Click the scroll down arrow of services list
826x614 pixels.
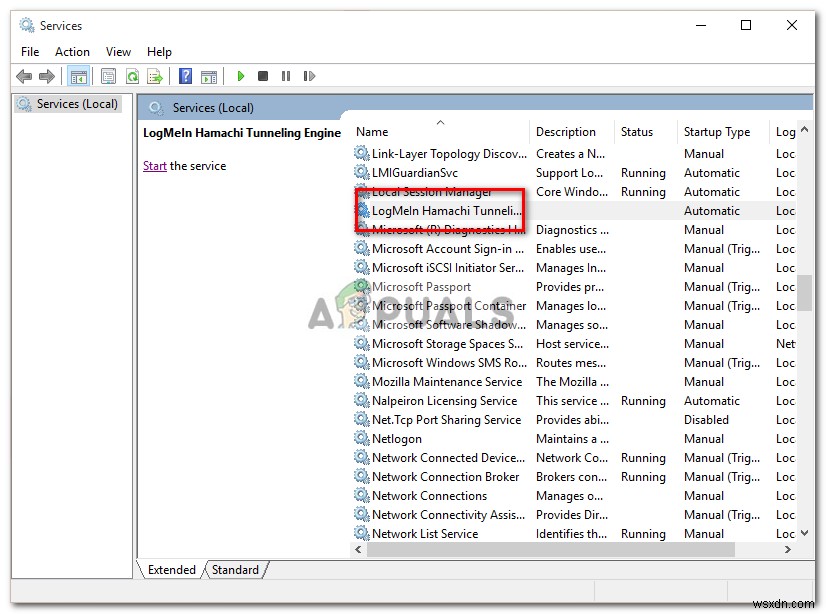(x=804, y=533)
